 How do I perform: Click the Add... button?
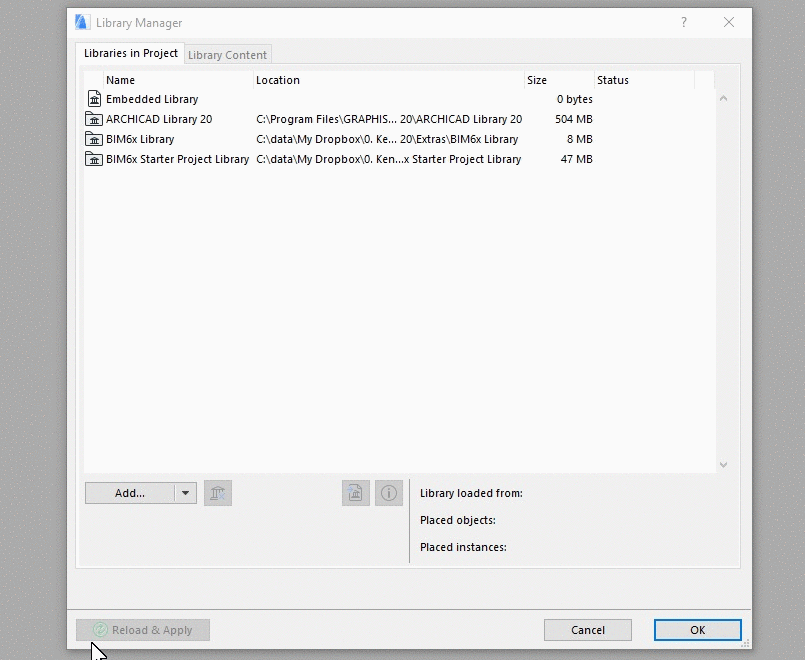(130, 493)
